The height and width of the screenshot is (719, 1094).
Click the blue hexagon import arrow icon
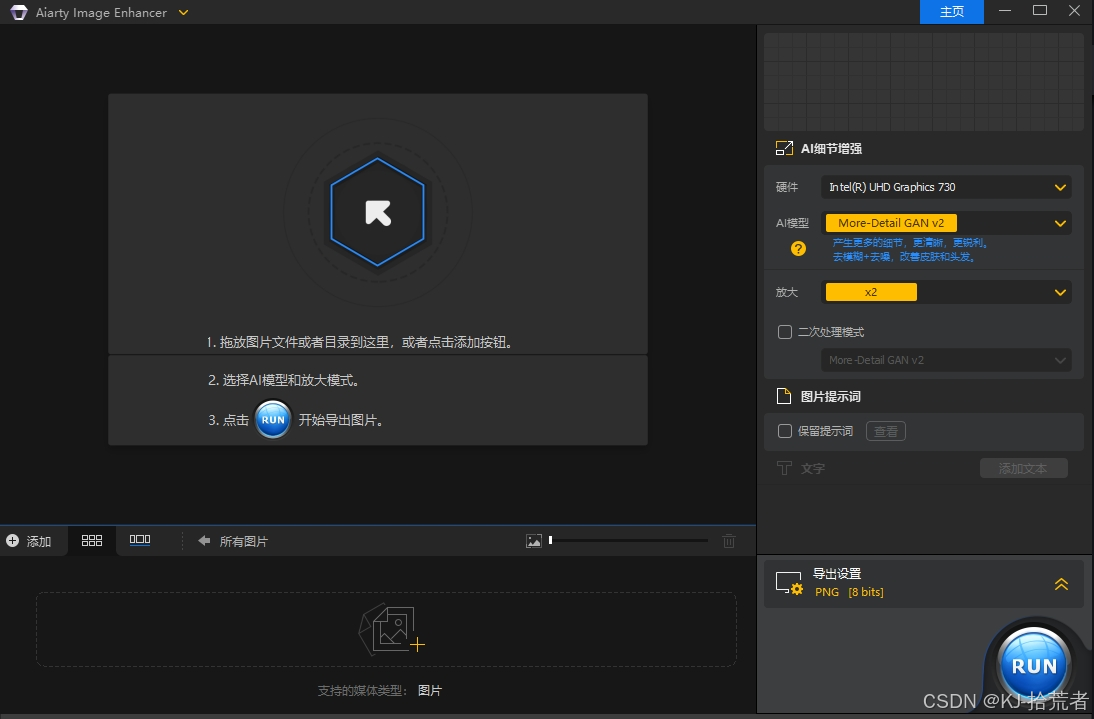coord(377,212)
